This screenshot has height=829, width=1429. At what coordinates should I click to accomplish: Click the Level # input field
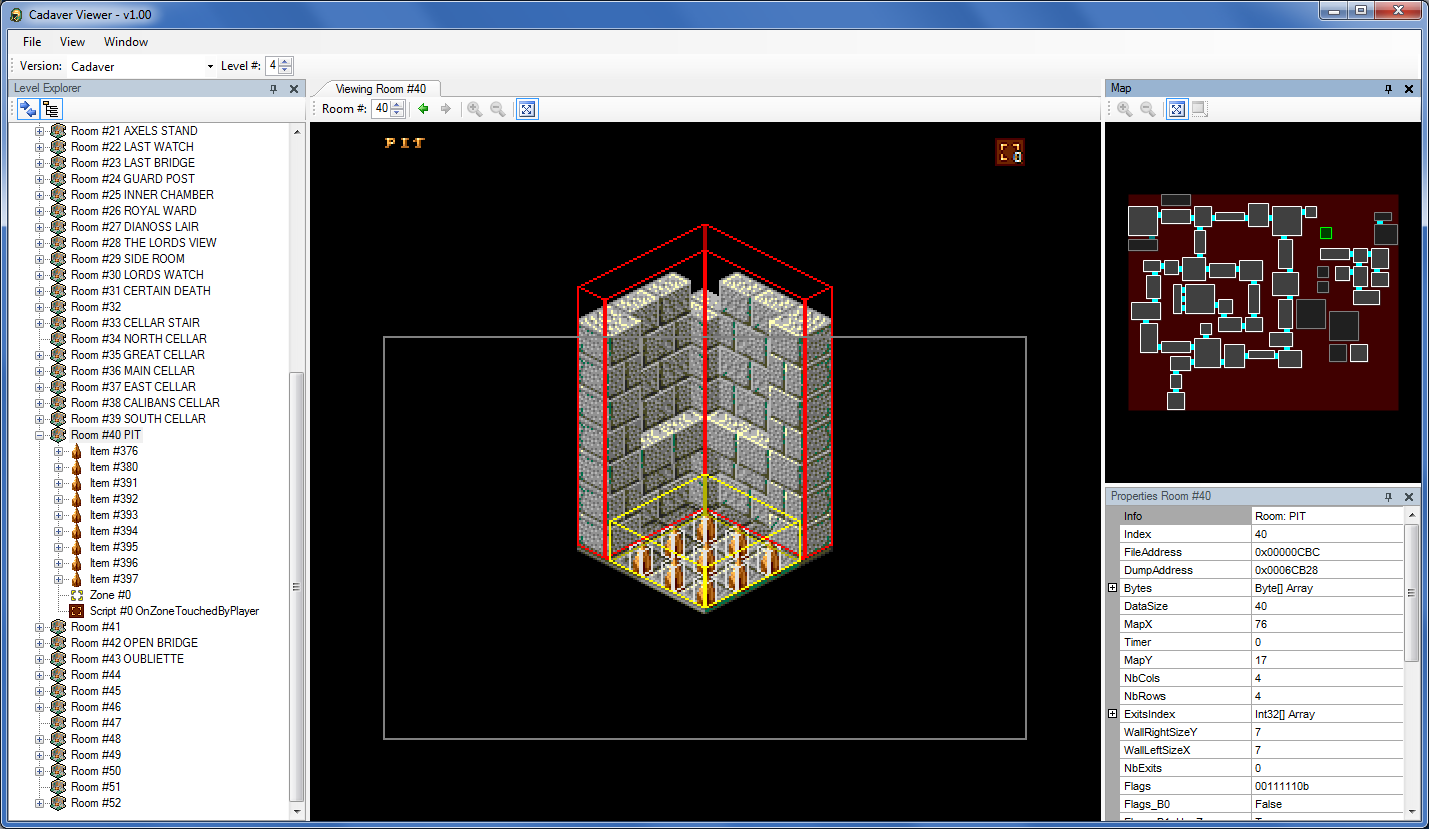273,66
